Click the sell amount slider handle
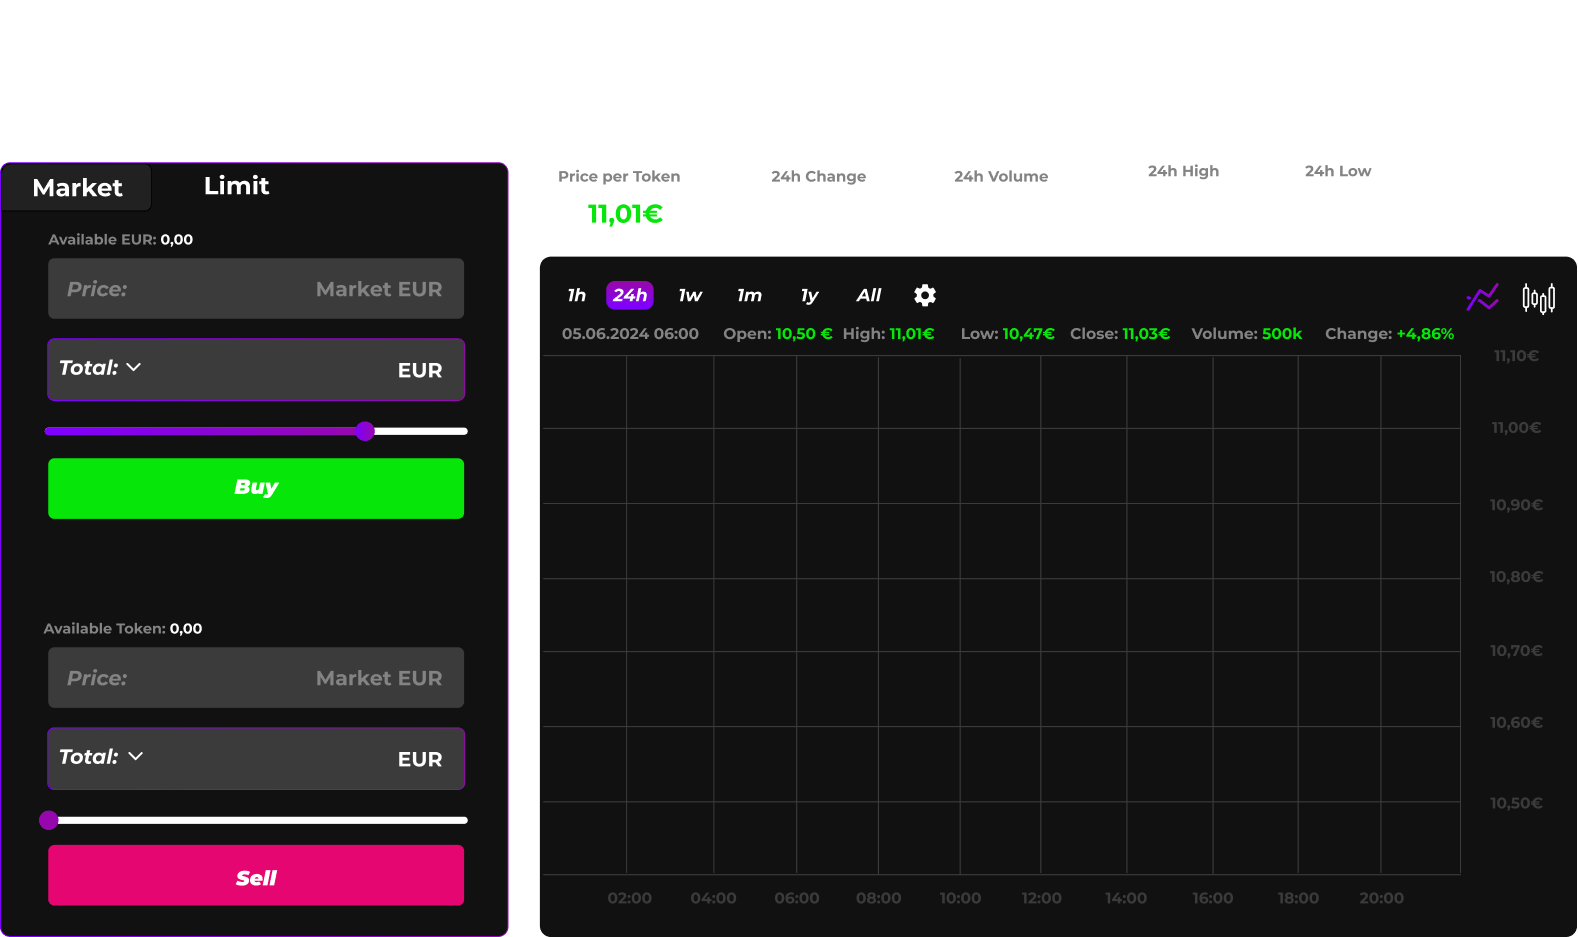 pyautogui.click(x=49, y=820)
